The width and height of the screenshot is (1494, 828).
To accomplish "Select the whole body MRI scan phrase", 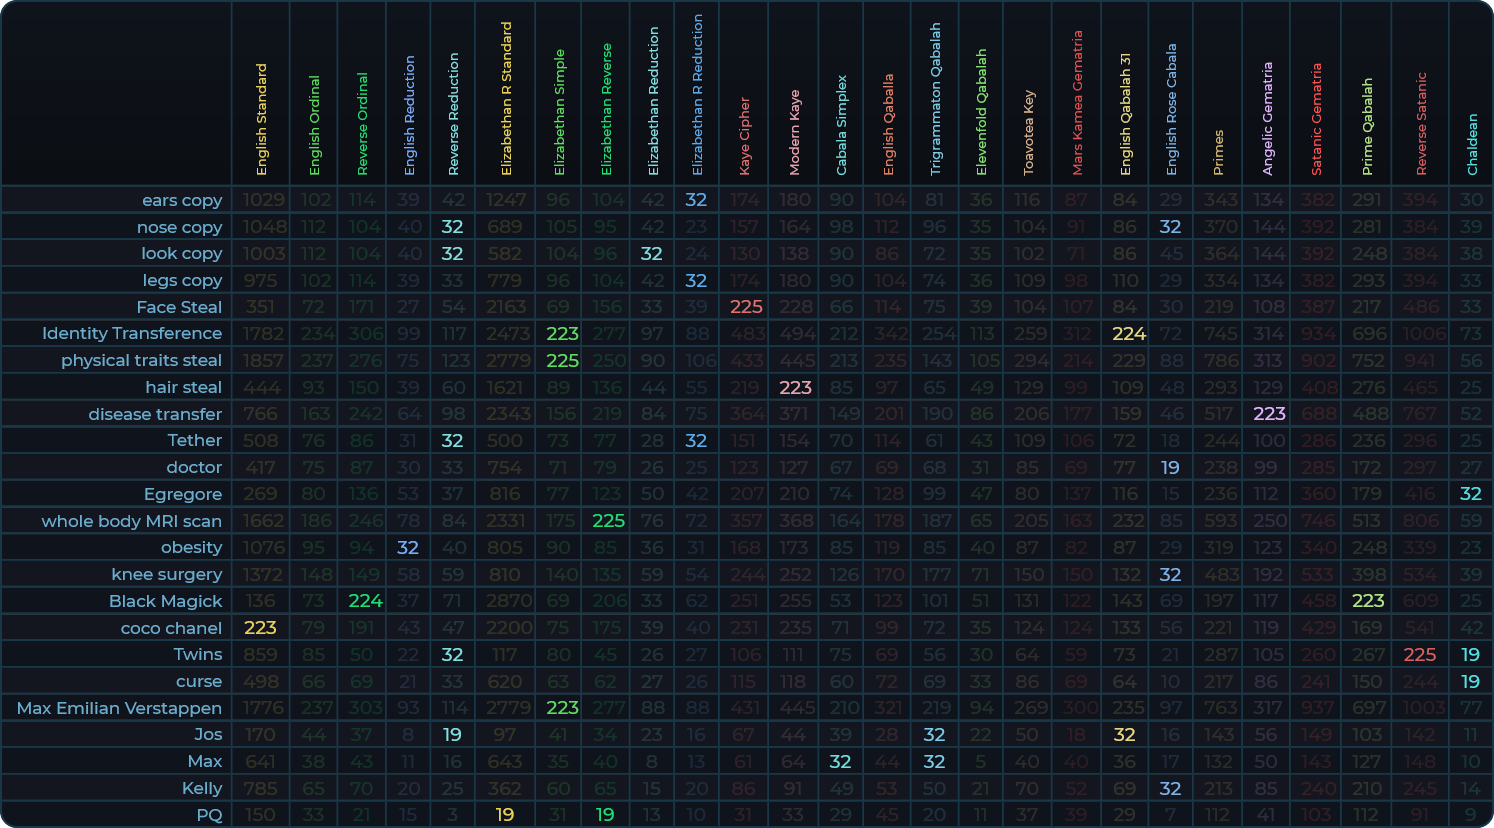I will pyautogui.click(x=131, y=521).
